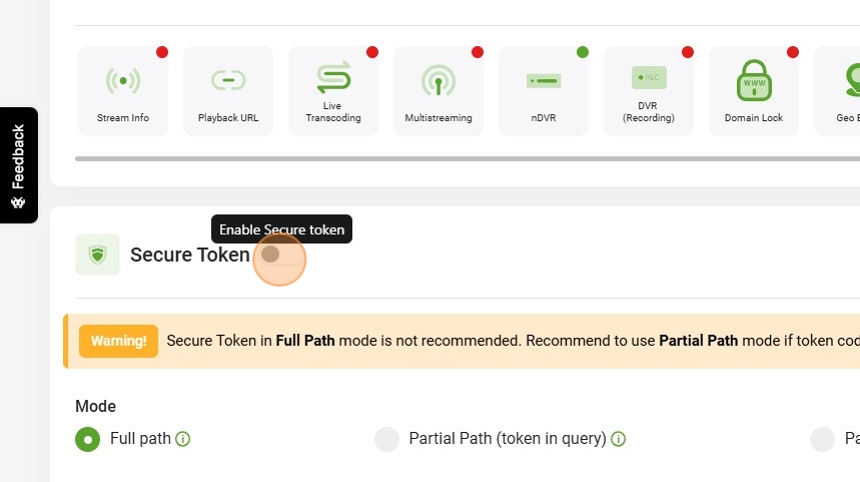Viewport: 860px width, 482px height.
Task: Click the Multistreaming red status dot
Action: (478, 52)
